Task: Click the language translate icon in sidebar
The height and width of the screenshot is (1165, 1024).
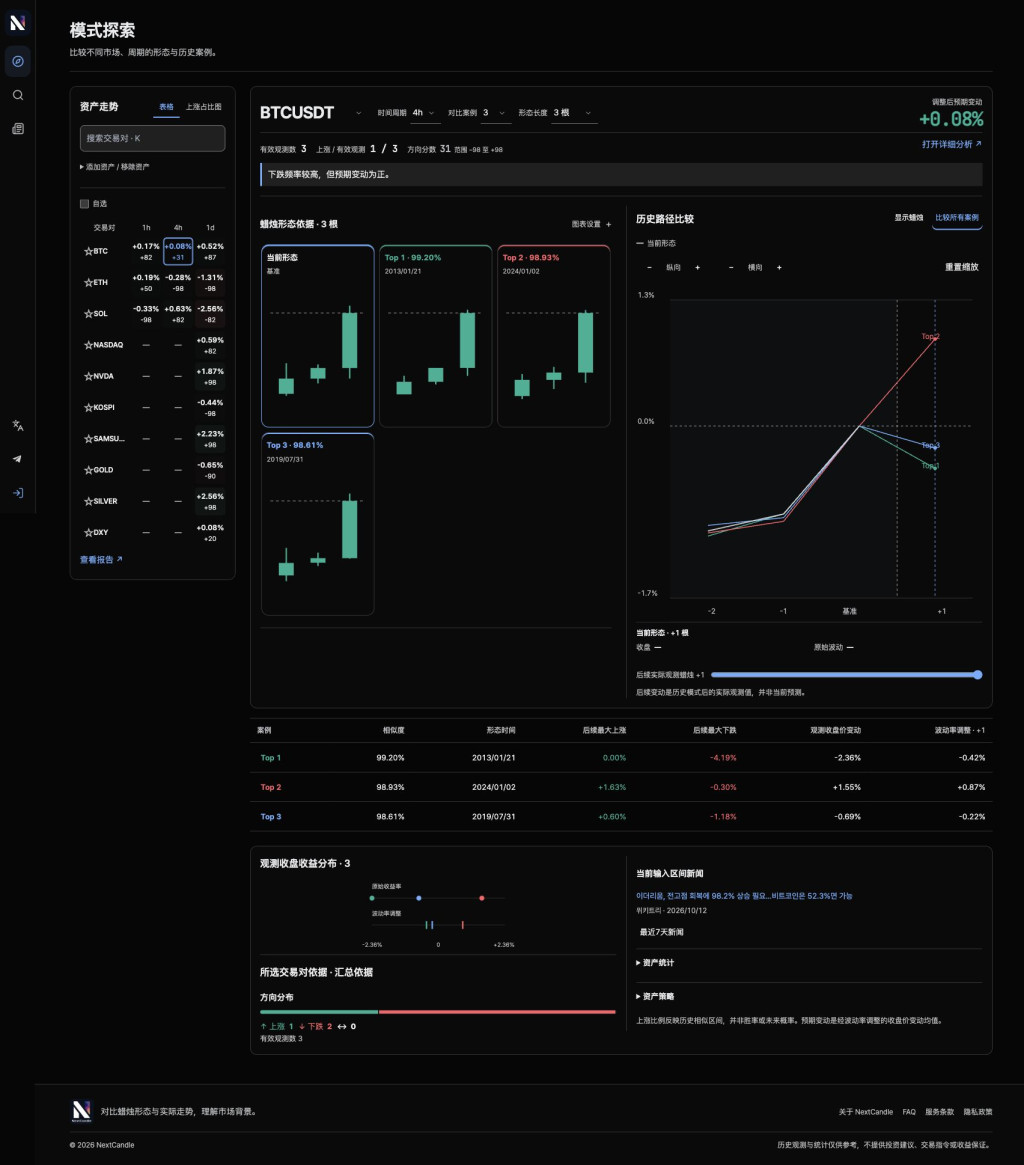Action: pos(18,426)
